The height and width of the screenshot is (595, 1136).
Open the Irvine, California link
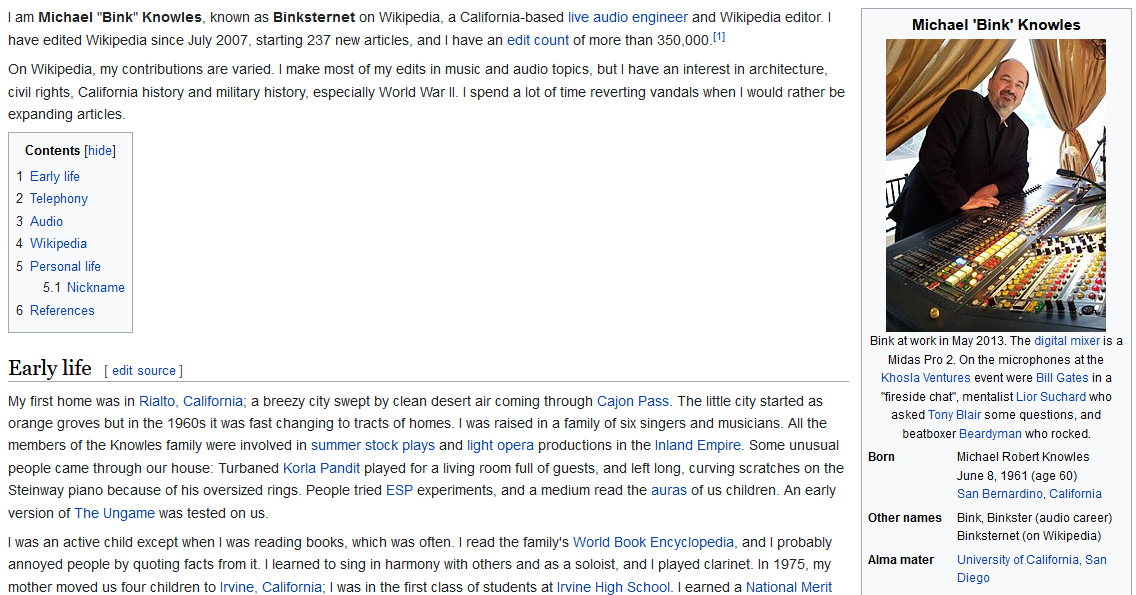[x=270, y=587]
